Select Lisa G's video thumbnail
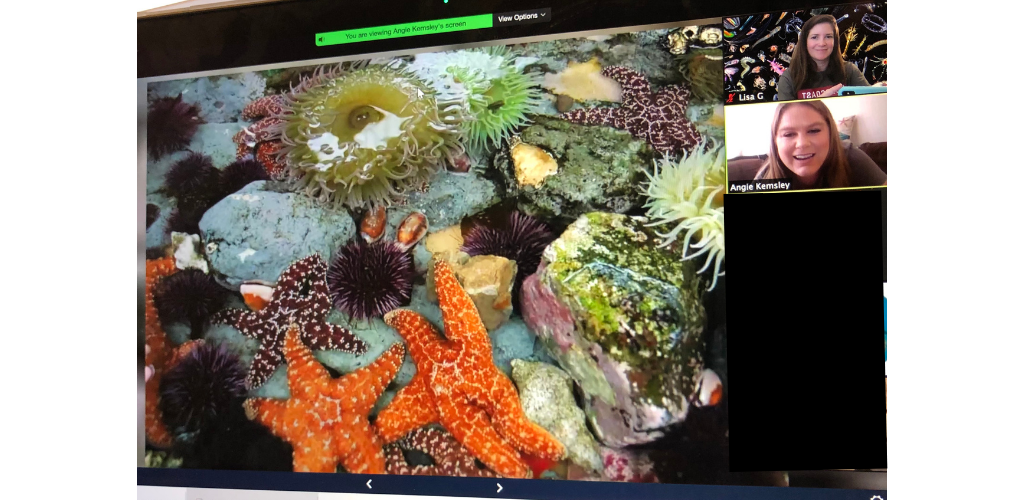This screenshot has height=500, width=1024. click(805, 54)
